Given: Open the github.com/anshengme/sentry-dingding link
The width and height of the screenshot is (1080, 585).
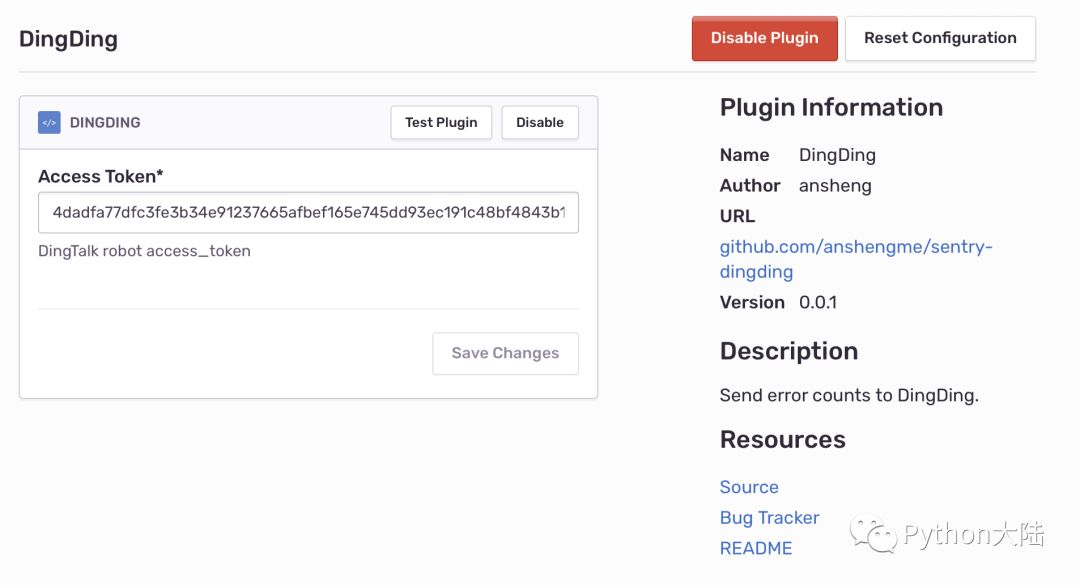Looking at the screenshot, I should [855, 259].
